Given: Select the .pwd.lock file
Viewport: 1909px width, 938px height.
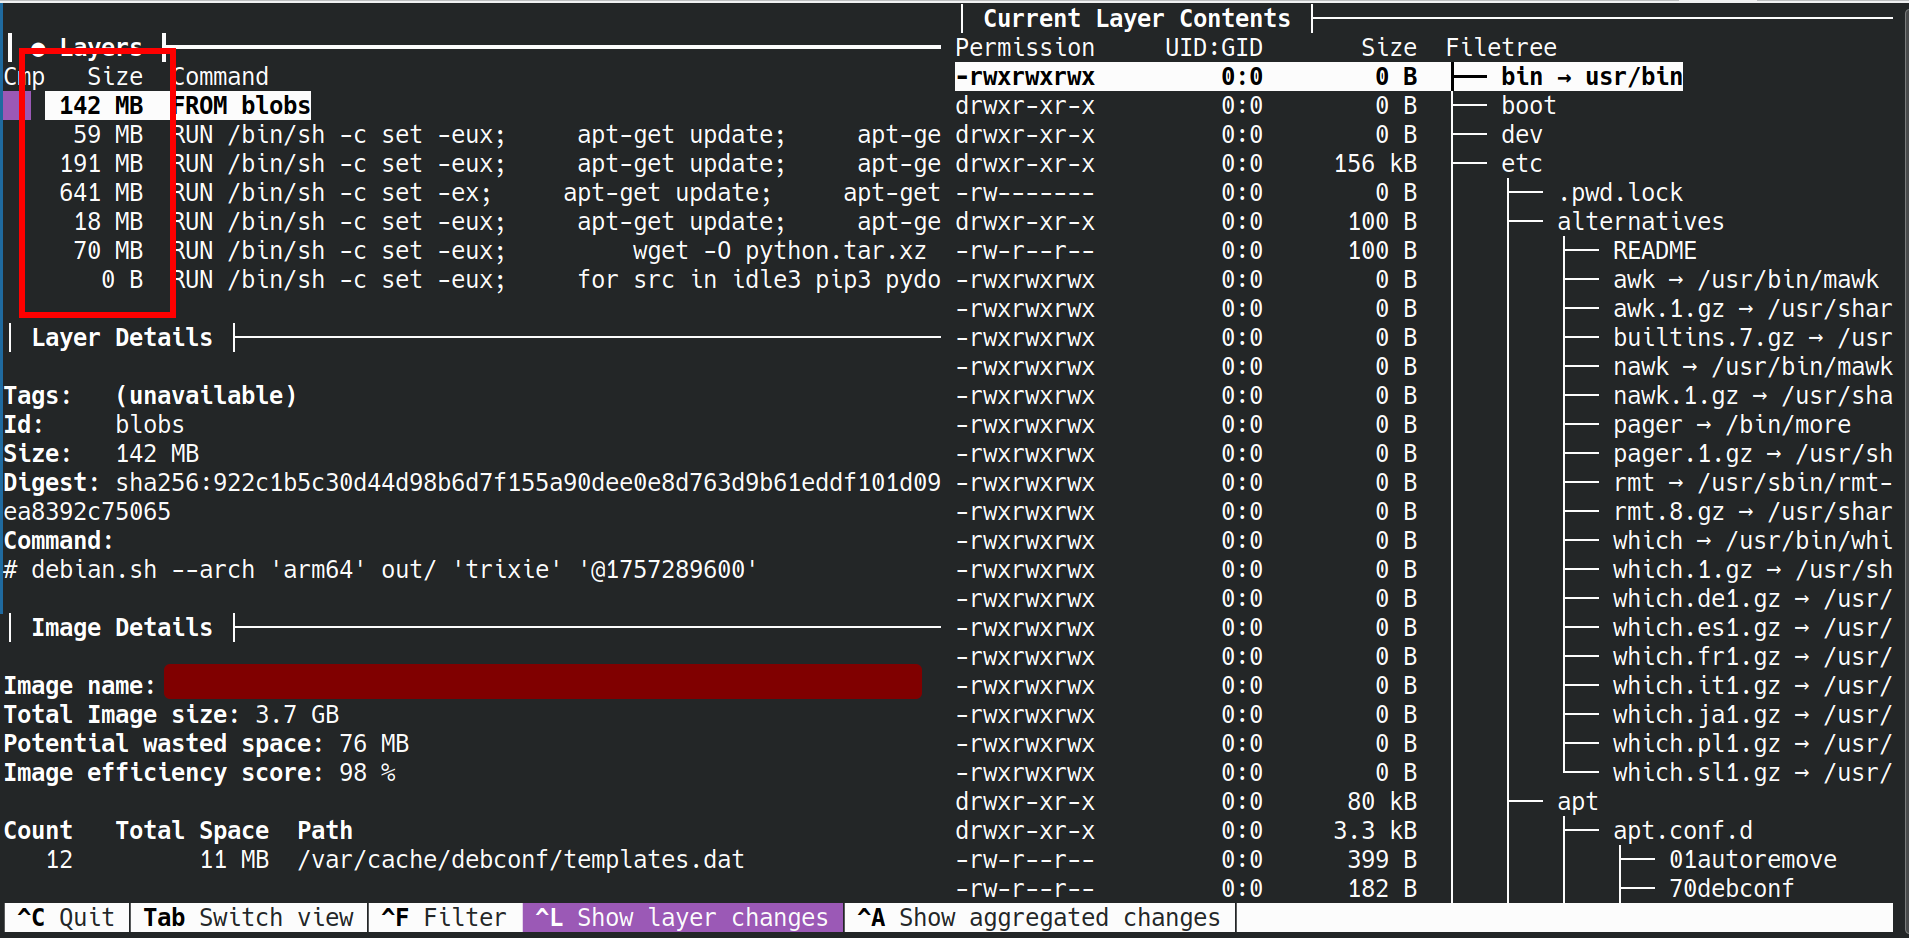Looking at the screenshot, I should (1620, 193).
